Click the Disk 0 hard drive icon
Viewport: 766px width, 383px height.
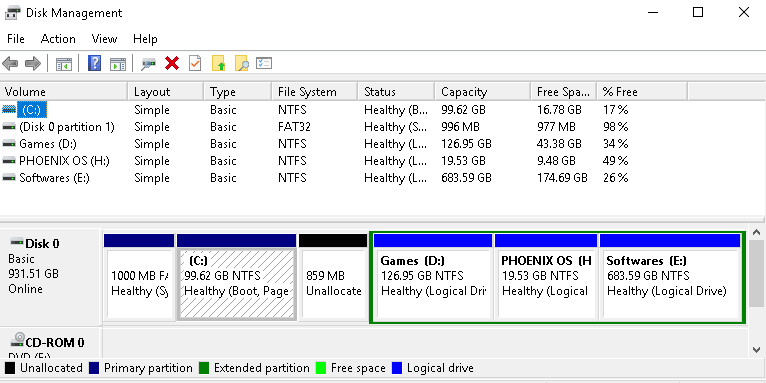[x=17, y=242]
